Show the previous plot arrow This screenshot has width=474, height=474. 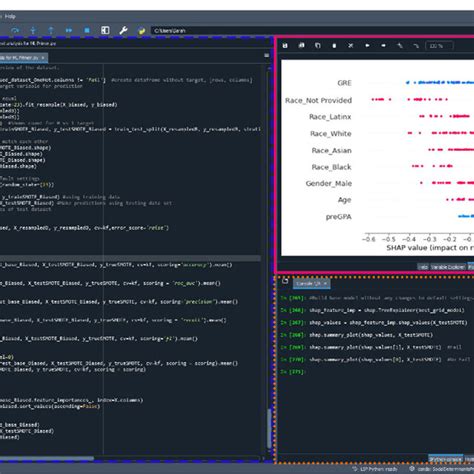coord(367,45)
